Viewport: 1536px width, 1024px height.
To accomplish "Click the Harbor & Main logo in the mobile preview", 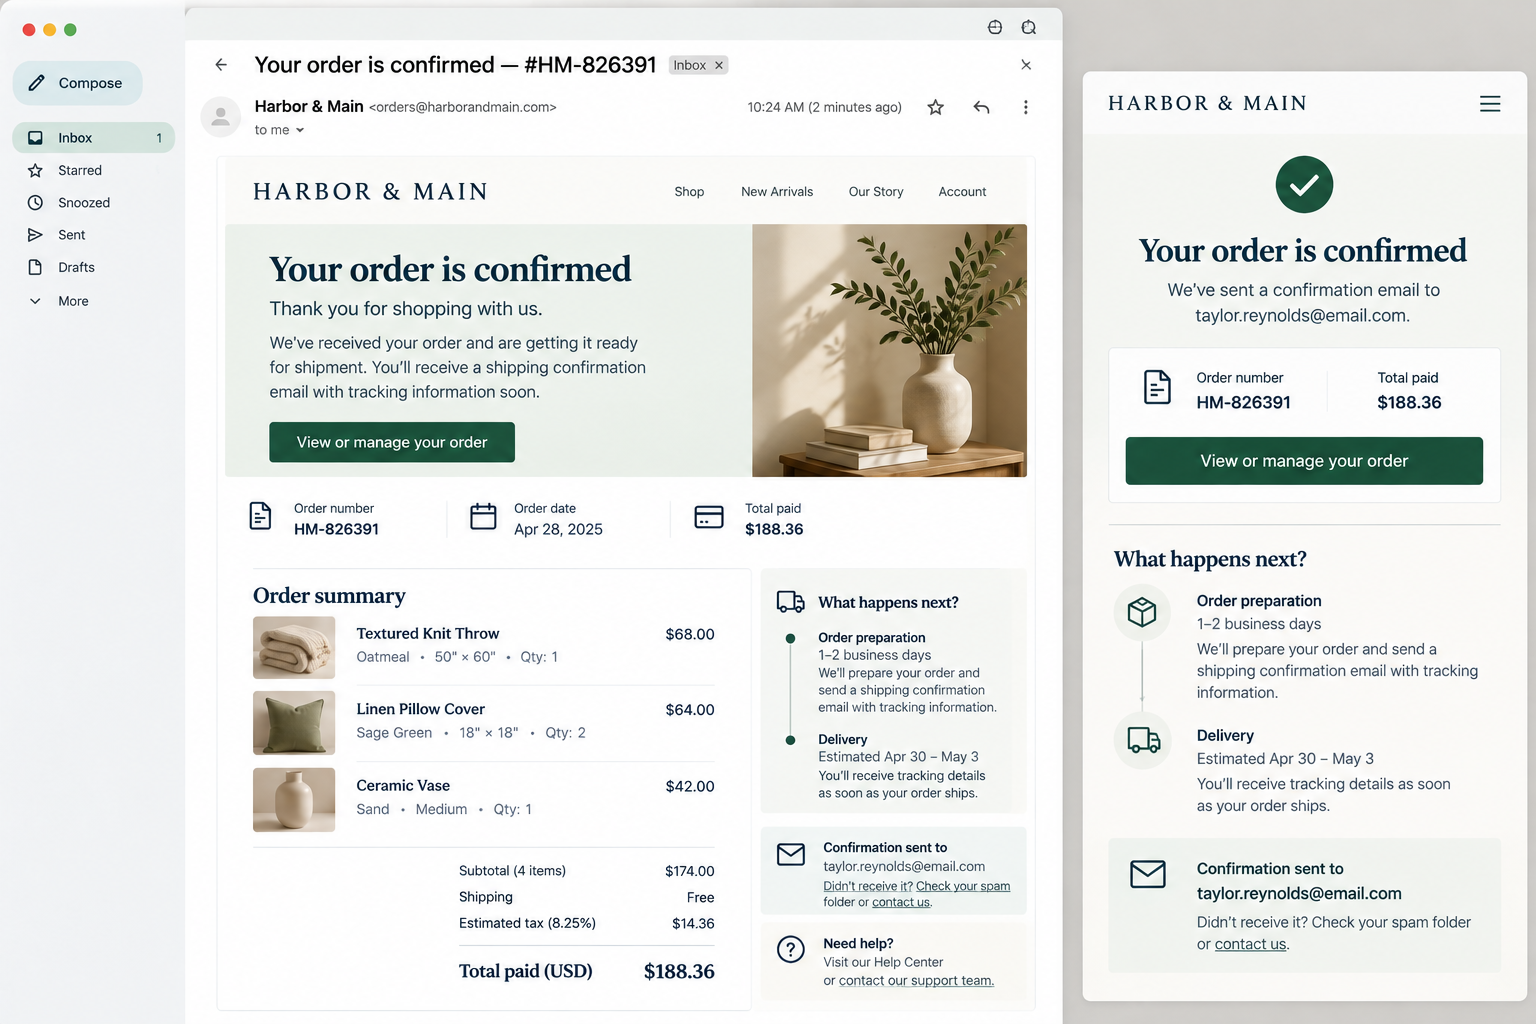I will pyautogui.click(x=1207, y=103).
